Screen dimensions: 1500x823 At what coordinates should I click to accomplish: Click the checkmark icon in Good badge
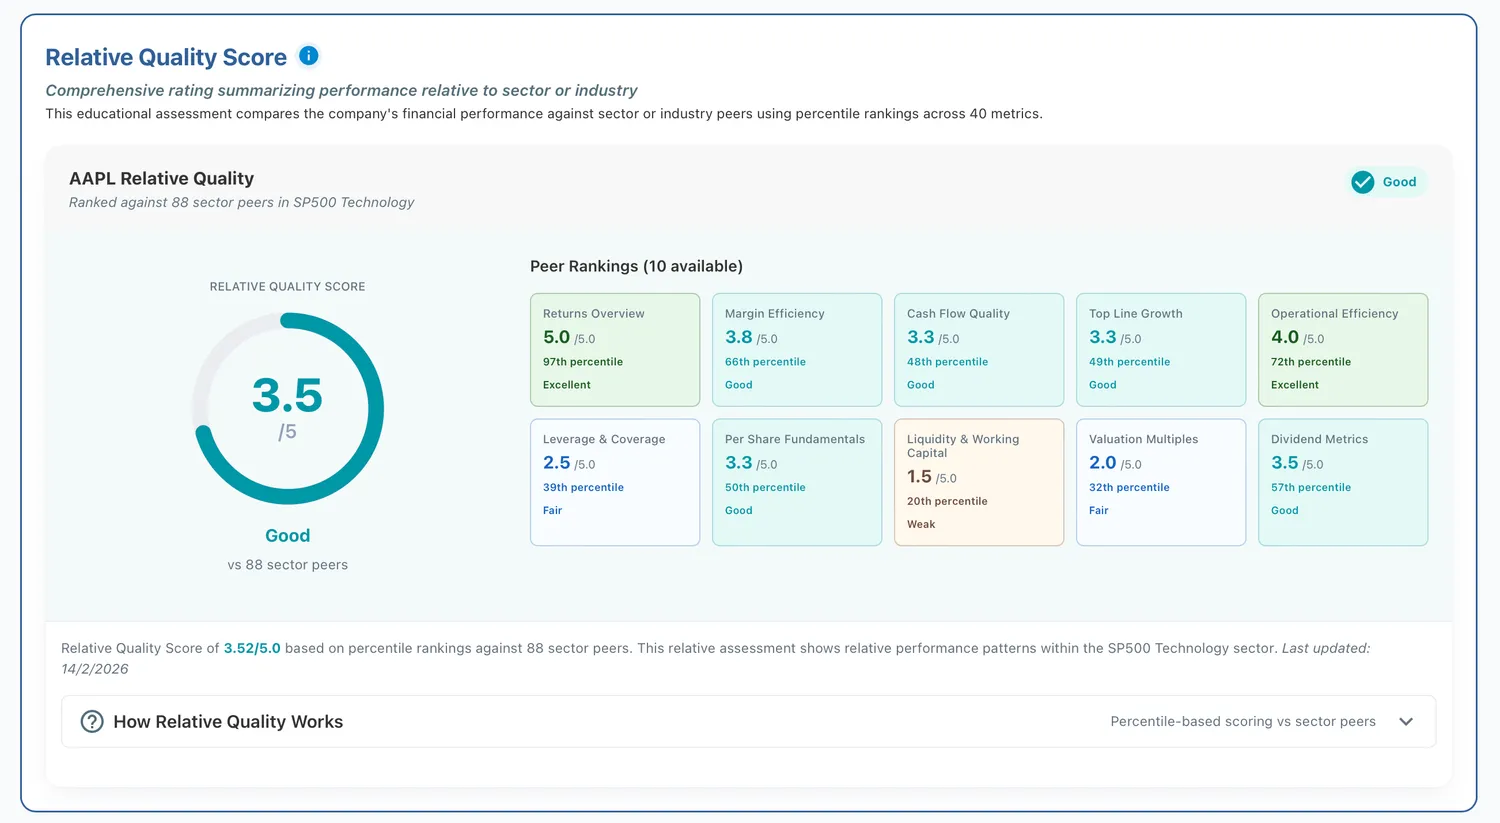click(x=1362, y=182)
